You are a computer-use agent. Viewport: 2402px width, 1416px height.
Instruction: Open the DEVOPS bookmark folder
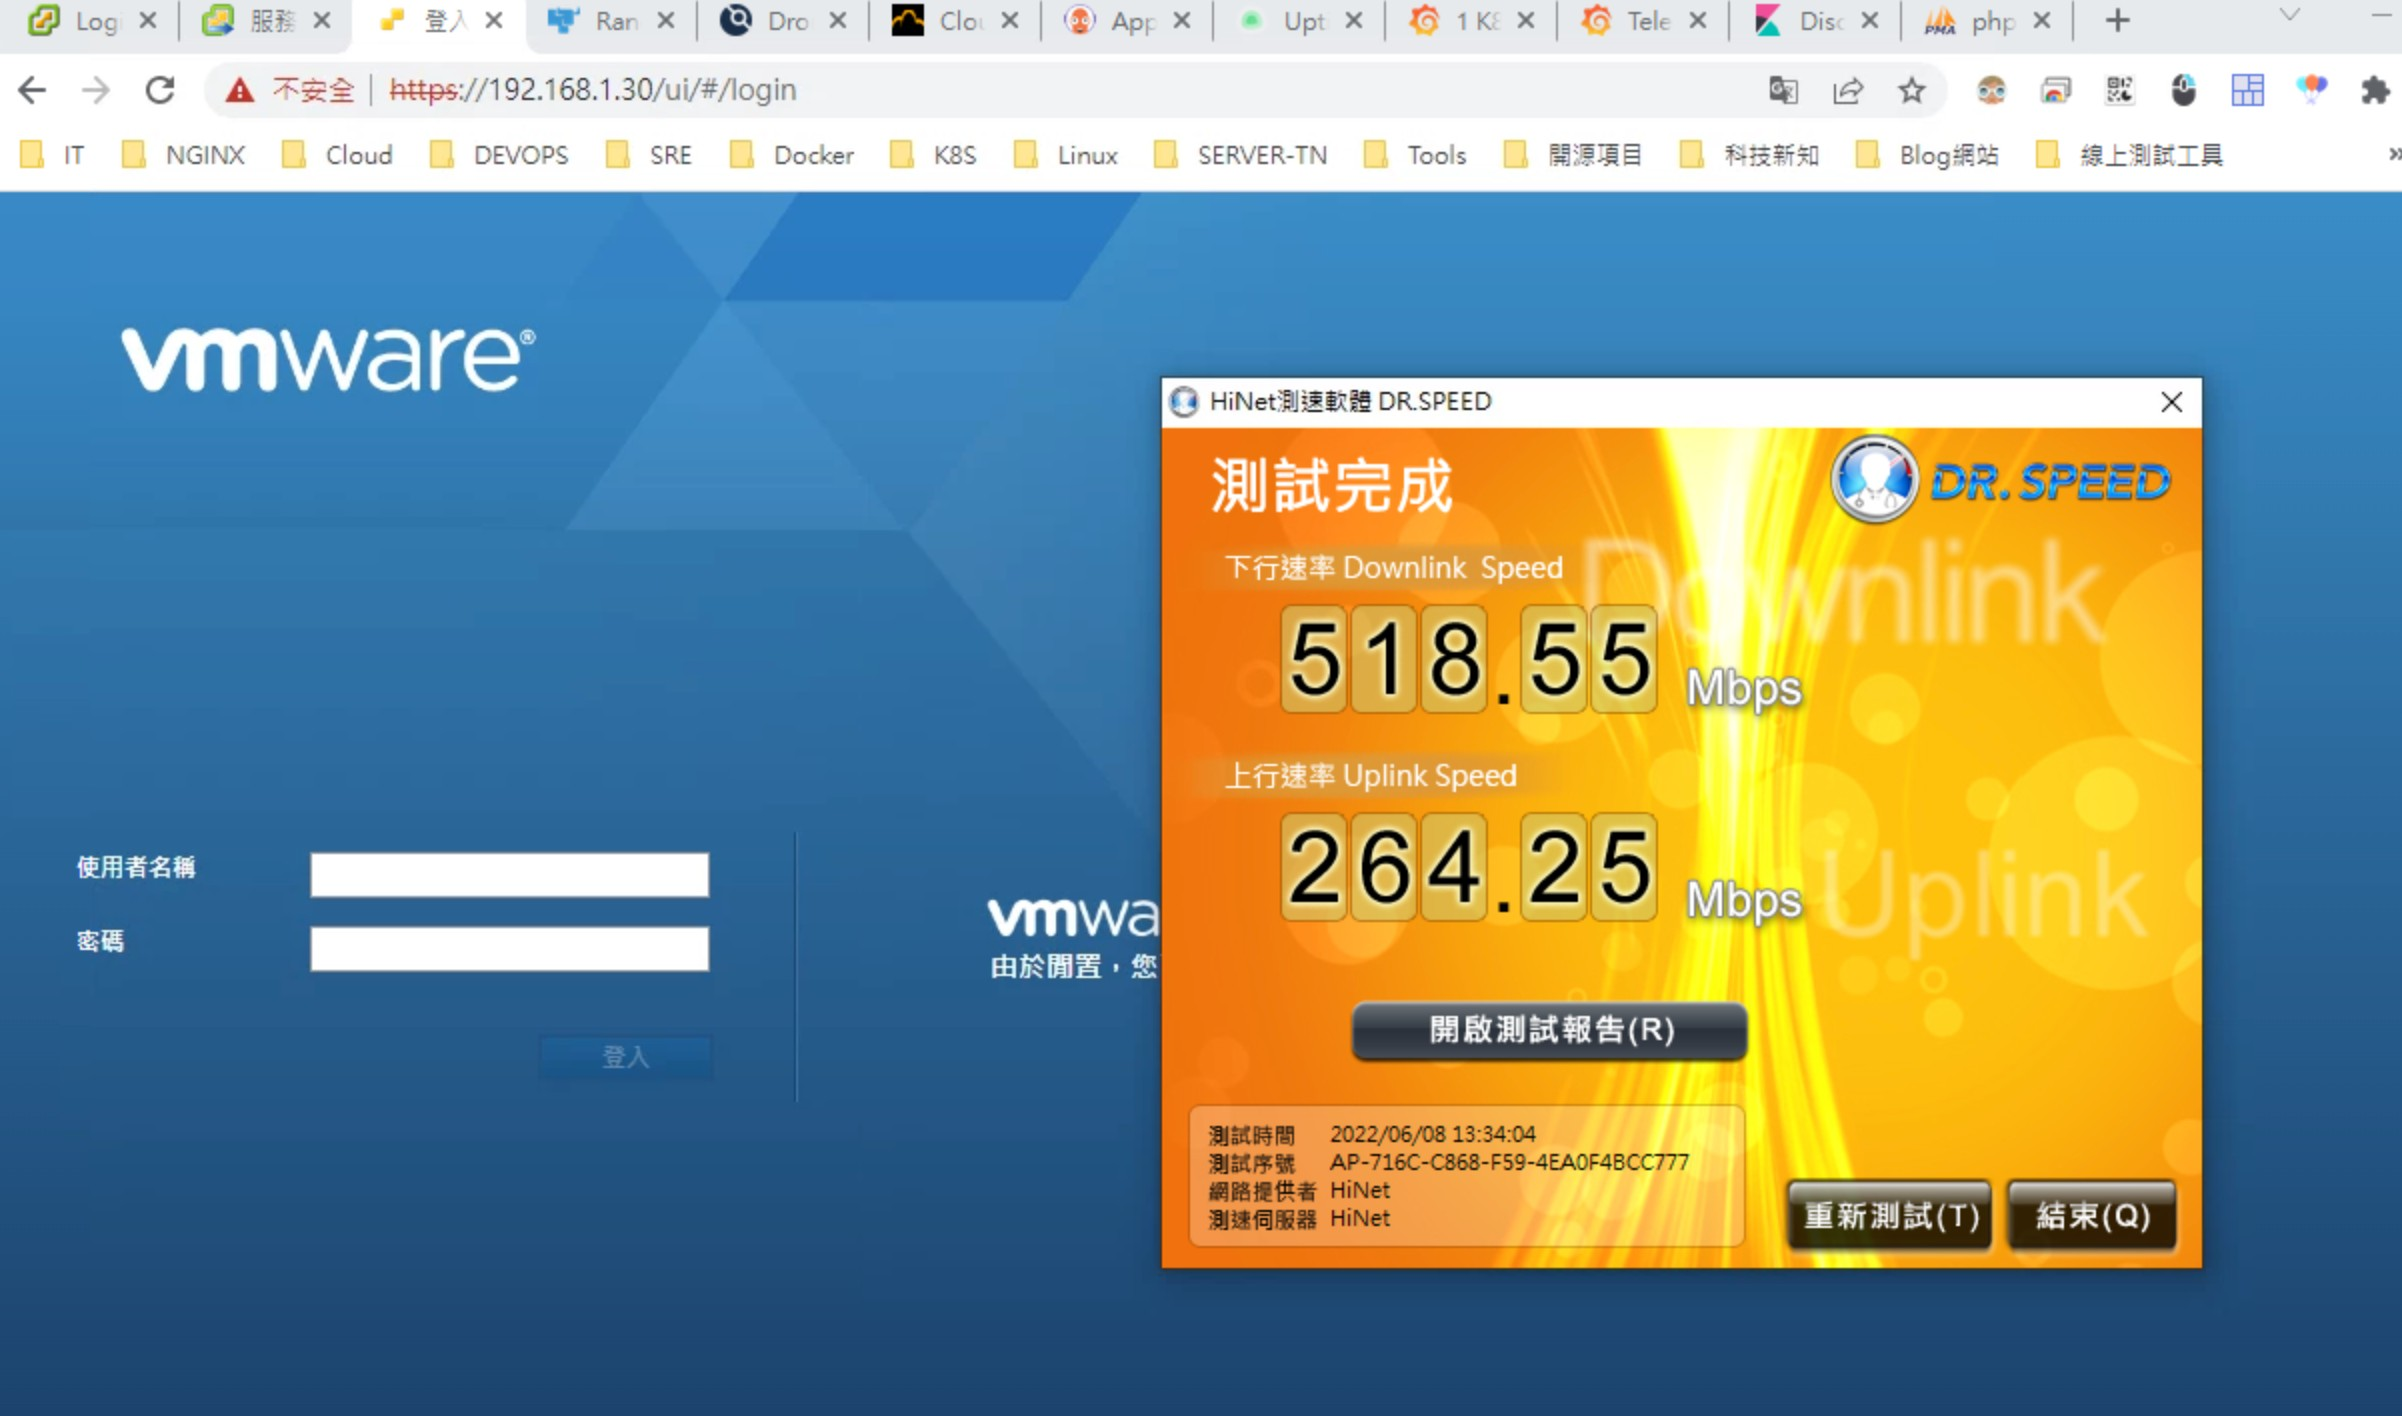point(499,155)
